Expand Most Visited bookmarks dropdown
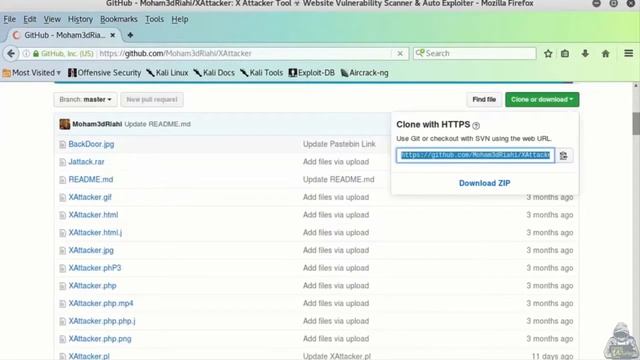 tap(32, 73)
